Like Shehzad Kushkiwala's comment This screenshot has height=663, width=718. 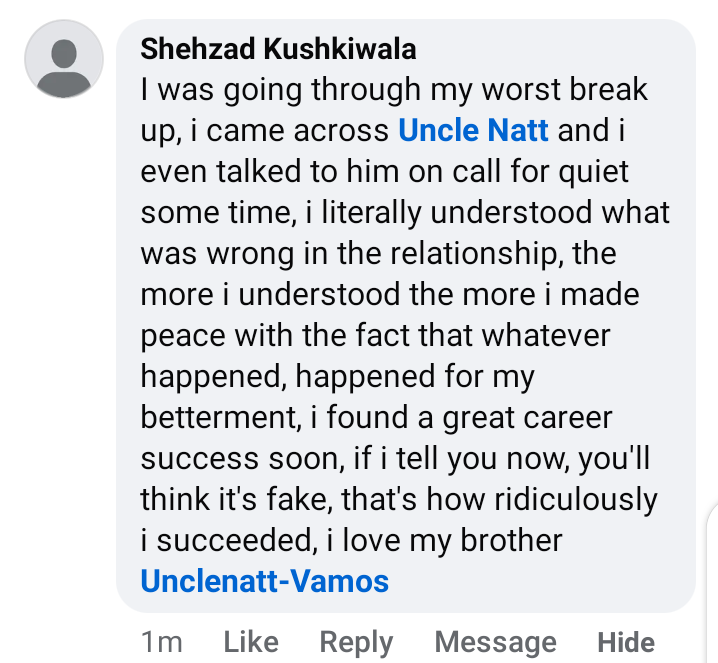point(250,642)
